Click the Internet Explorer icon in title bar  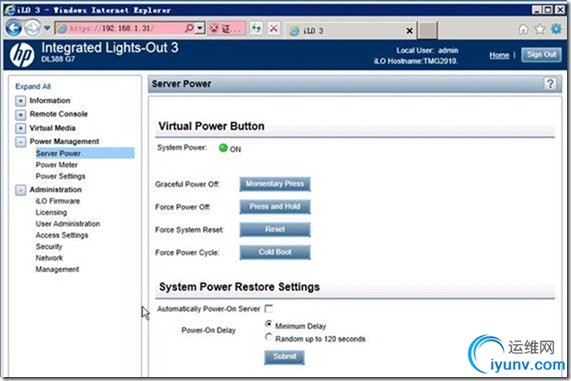tap(10, 9)
